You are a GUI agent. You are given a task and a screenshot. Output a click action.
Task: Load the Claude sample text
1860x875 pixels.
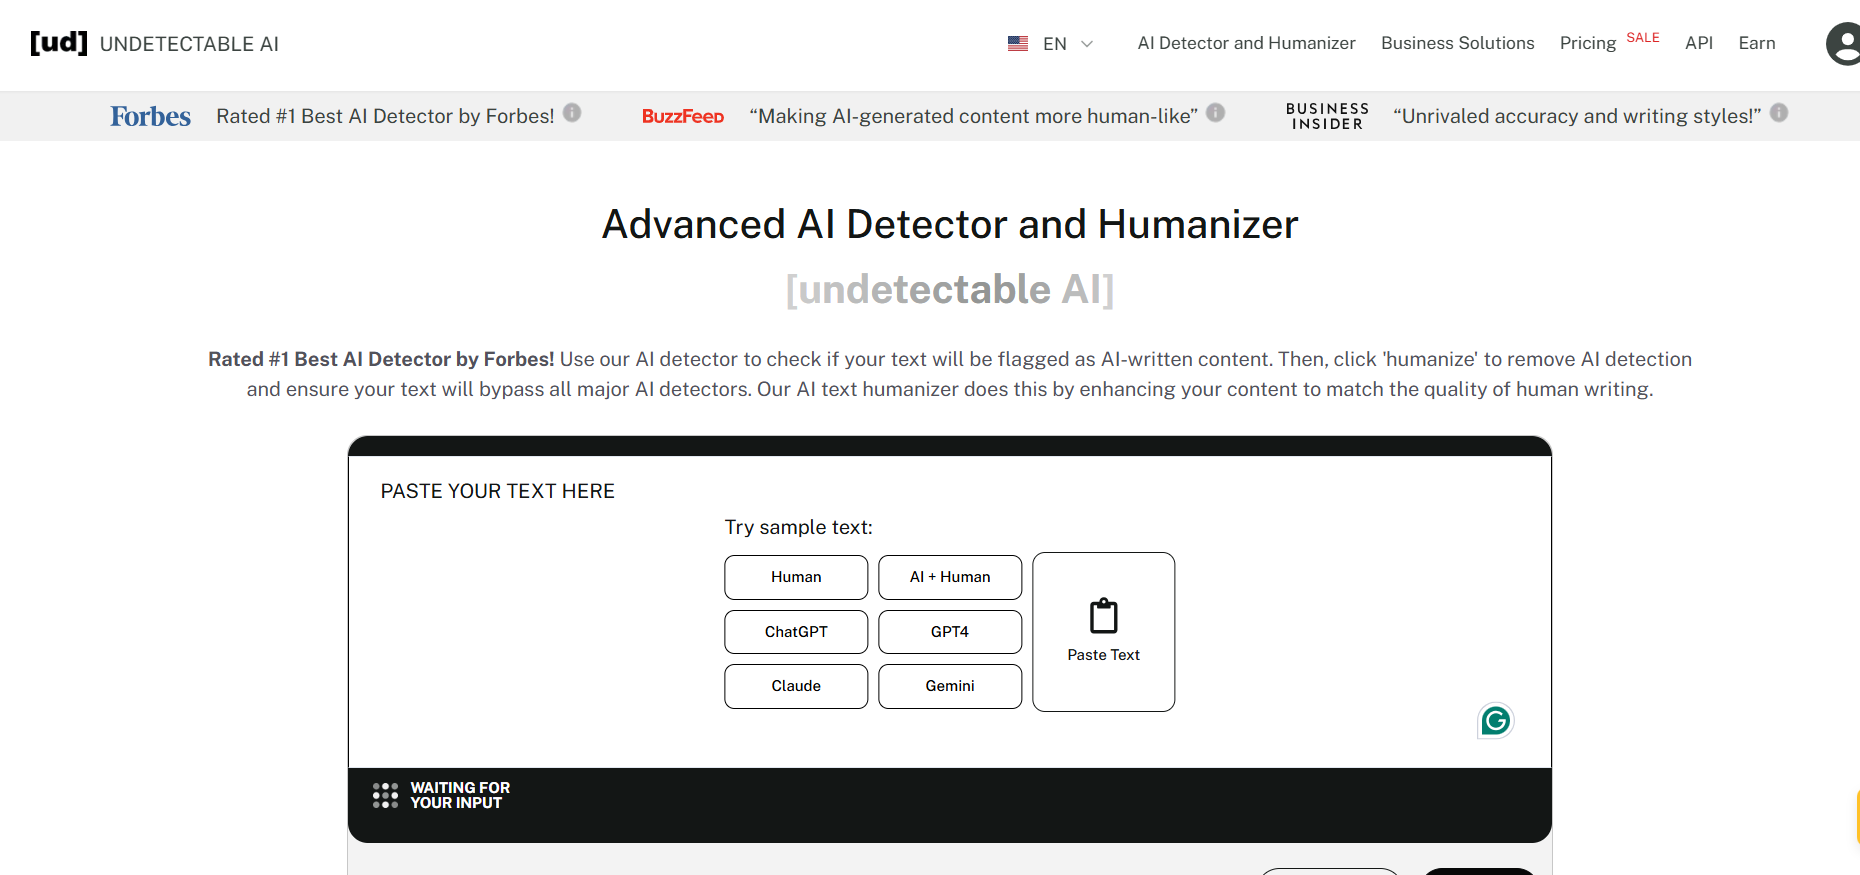pos(796,686)
